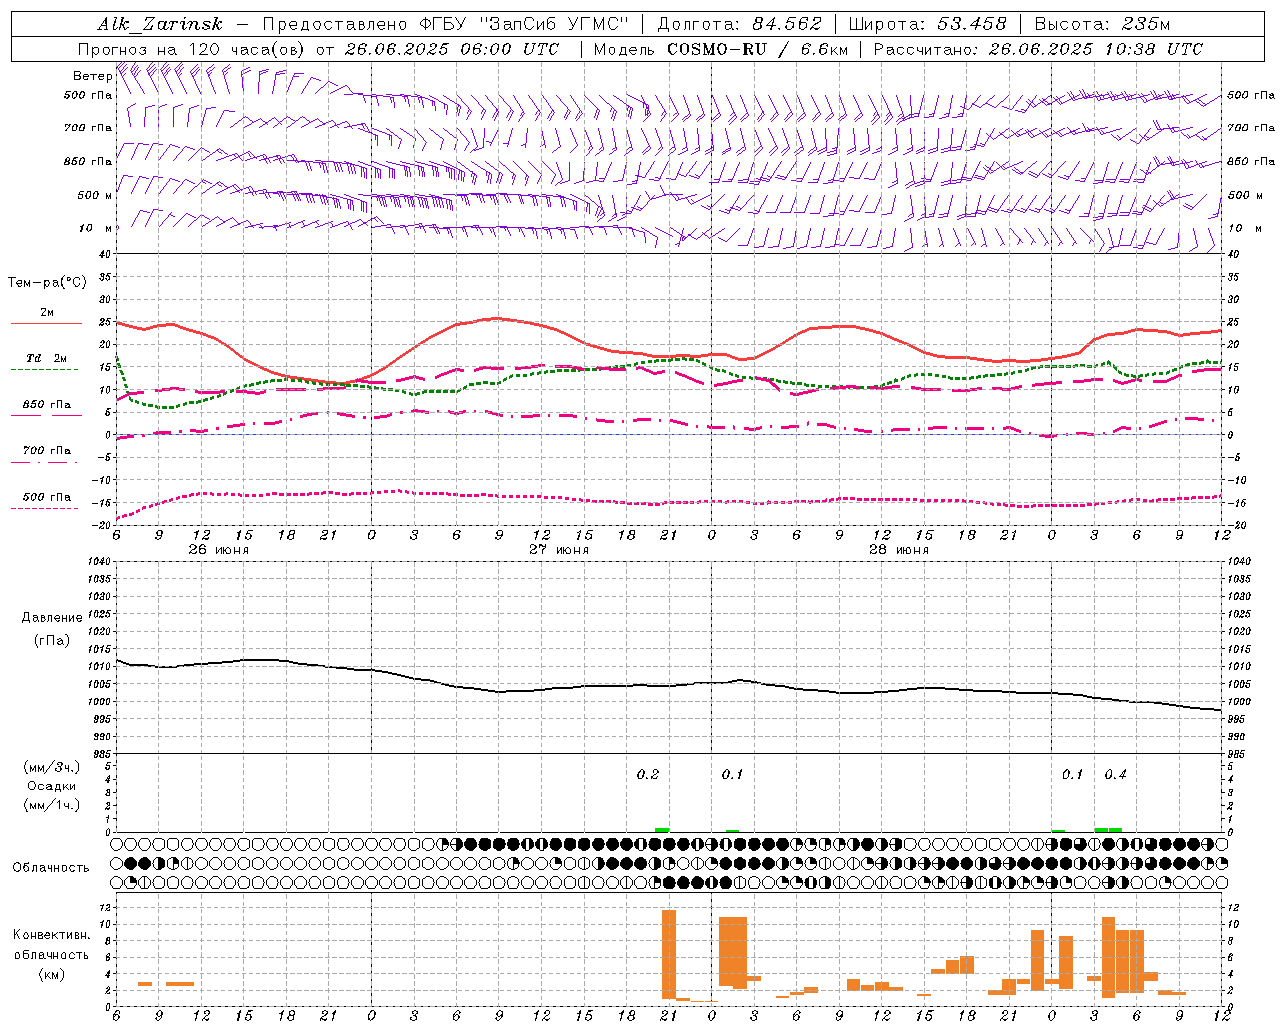The image size is (1280, 1024).
Task: Click the '700 гПа' temperature legend entry
Action: pyautogui.click(x=47, y=451)
